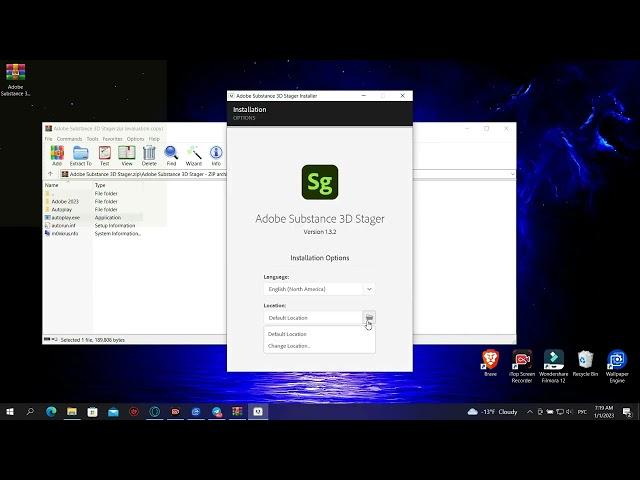Open the Recycle Bin desktop icon
Viewport: 640px width, 480px height.
[585, 363]
